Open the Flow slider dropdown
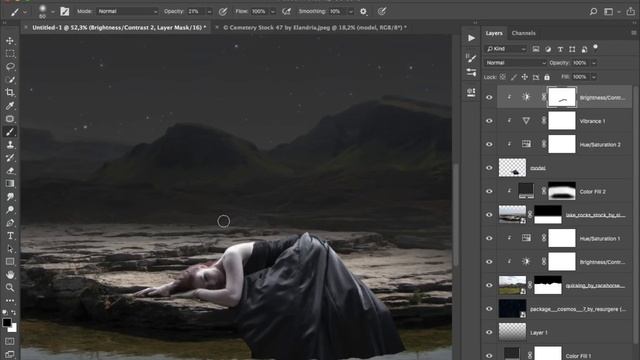The image size is (640, 360). [x=273, y=12]
